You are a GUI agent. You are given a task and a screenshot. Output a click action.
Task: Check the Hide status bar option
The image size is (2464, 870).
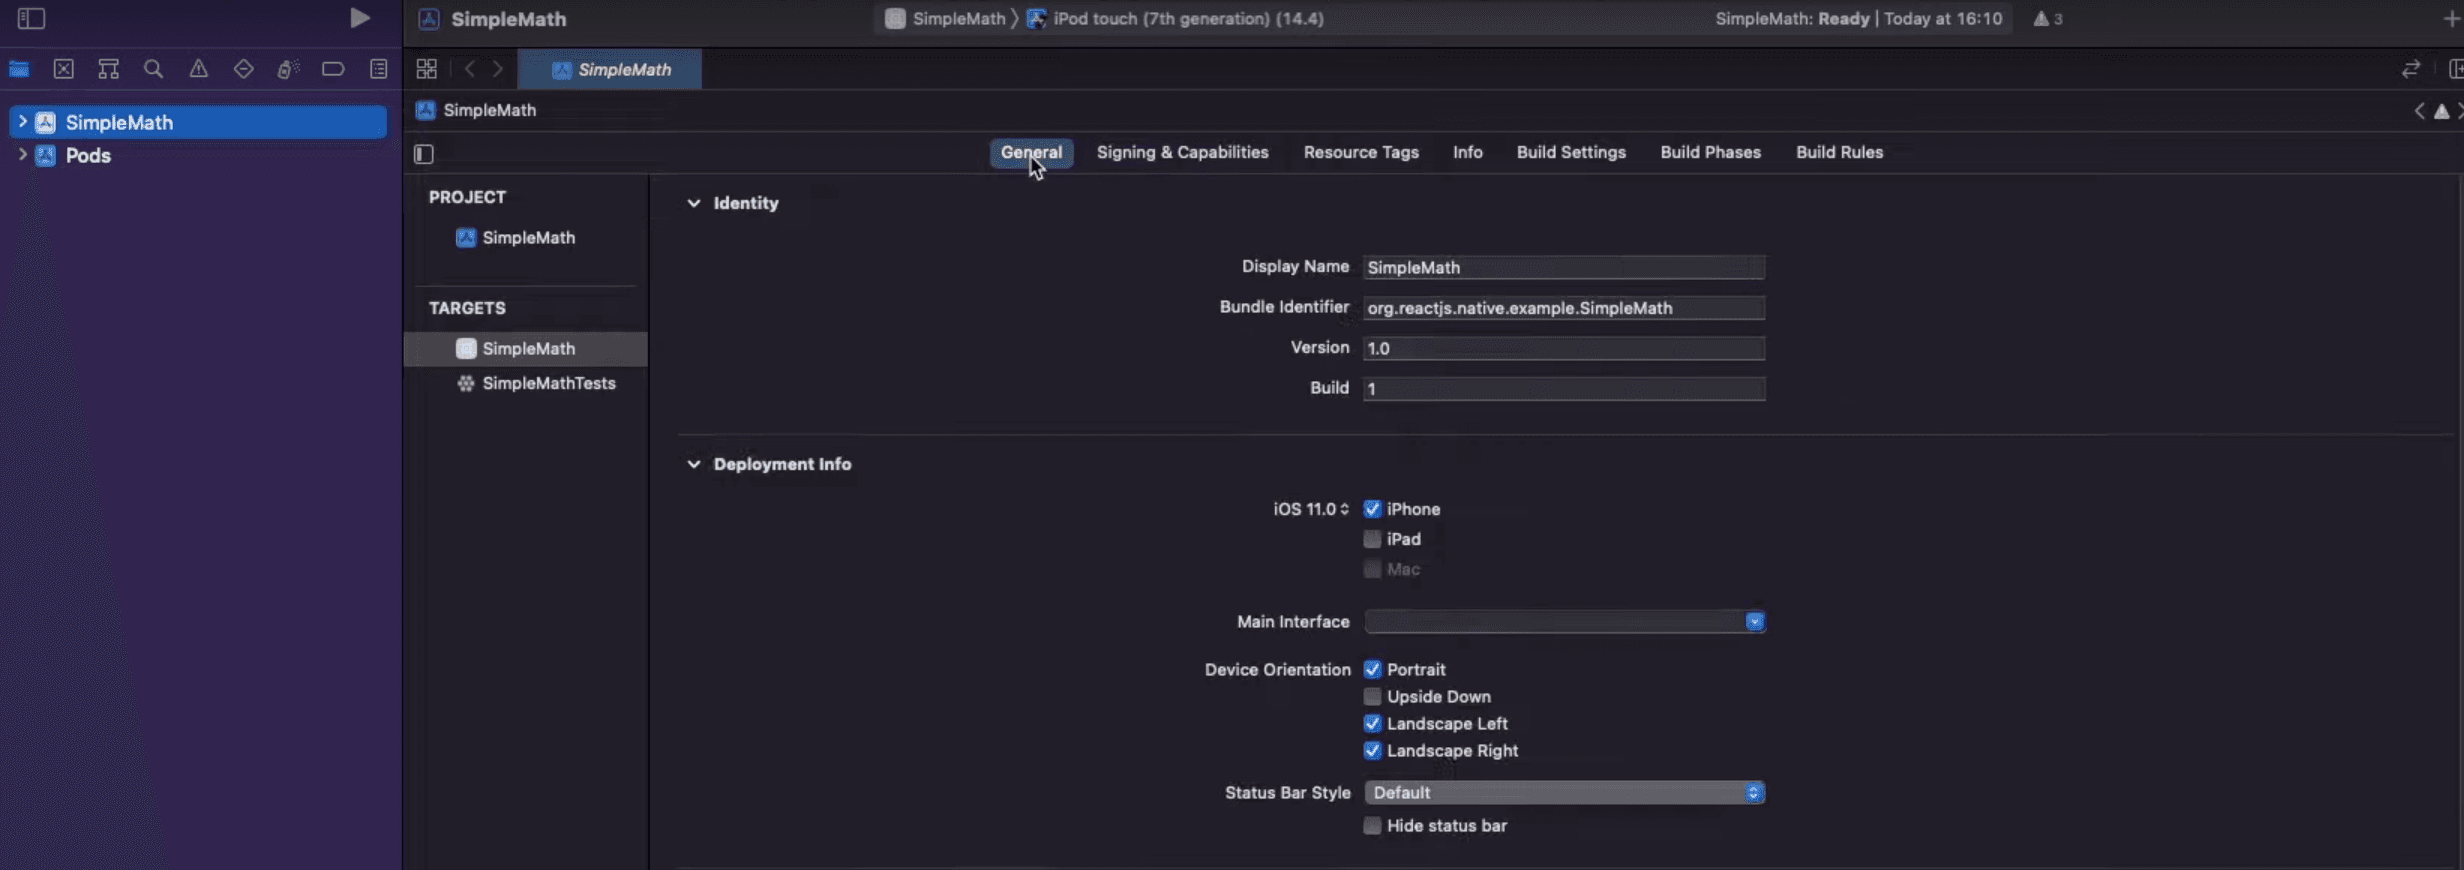pyautogui.click(x=1372, y=826)
